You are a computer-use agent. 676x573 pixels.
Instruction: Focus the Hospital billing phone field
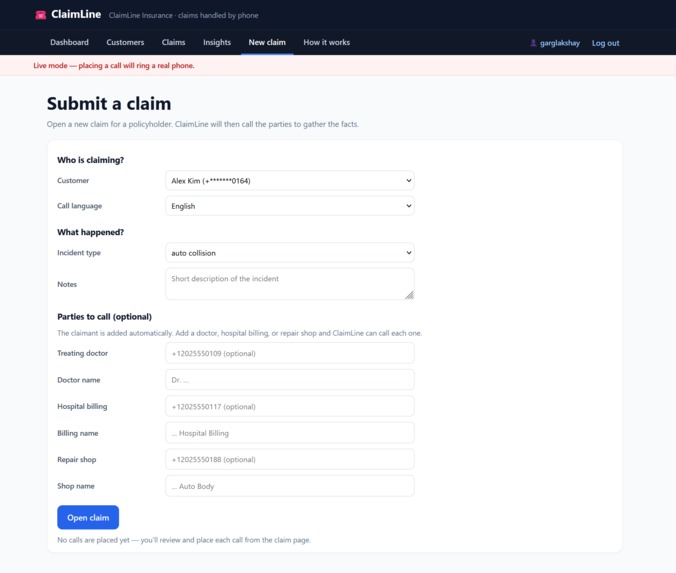(x=290, y=407)
